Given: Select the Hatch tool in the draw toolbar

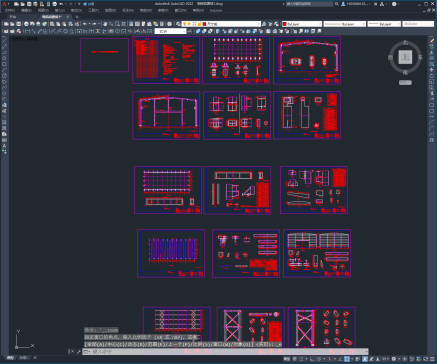Looking at the screenshot, I should [x=4, y=122].
